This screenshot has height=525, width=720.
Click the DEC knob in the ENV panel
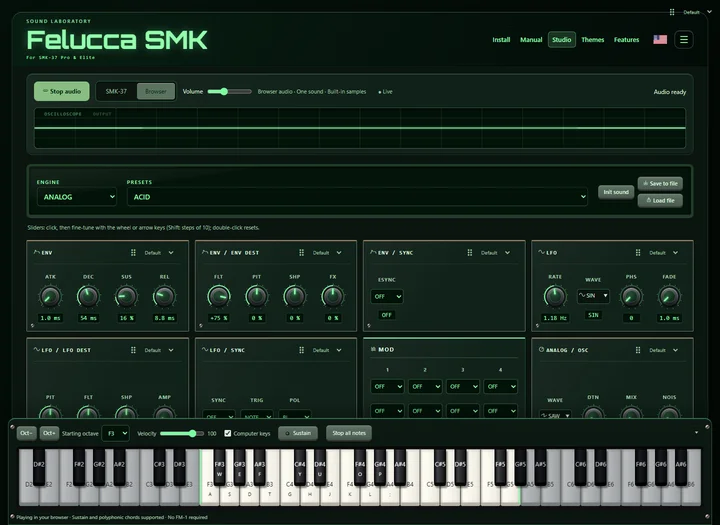[x=88, y=297]
